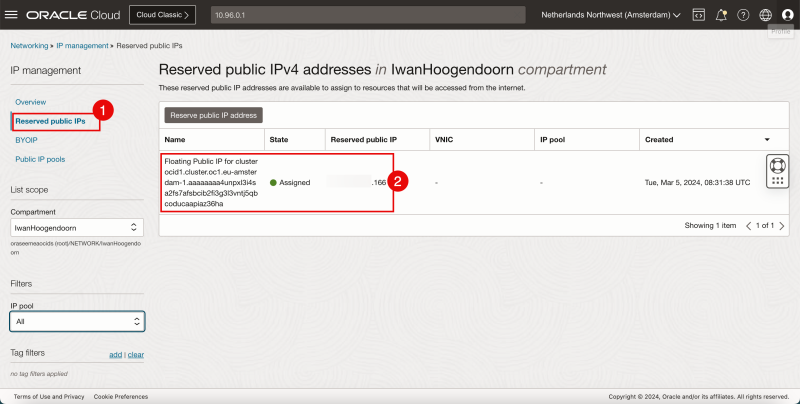800x404 pixels.
Task: Open the BYOIP sidebar item
Action: point(26,140)
